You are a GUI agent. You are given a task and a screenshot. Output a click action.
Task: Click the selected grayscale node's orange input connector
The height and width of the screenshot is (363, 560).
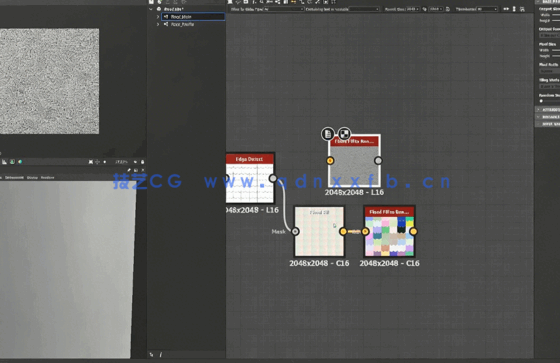tap(330, 161)
